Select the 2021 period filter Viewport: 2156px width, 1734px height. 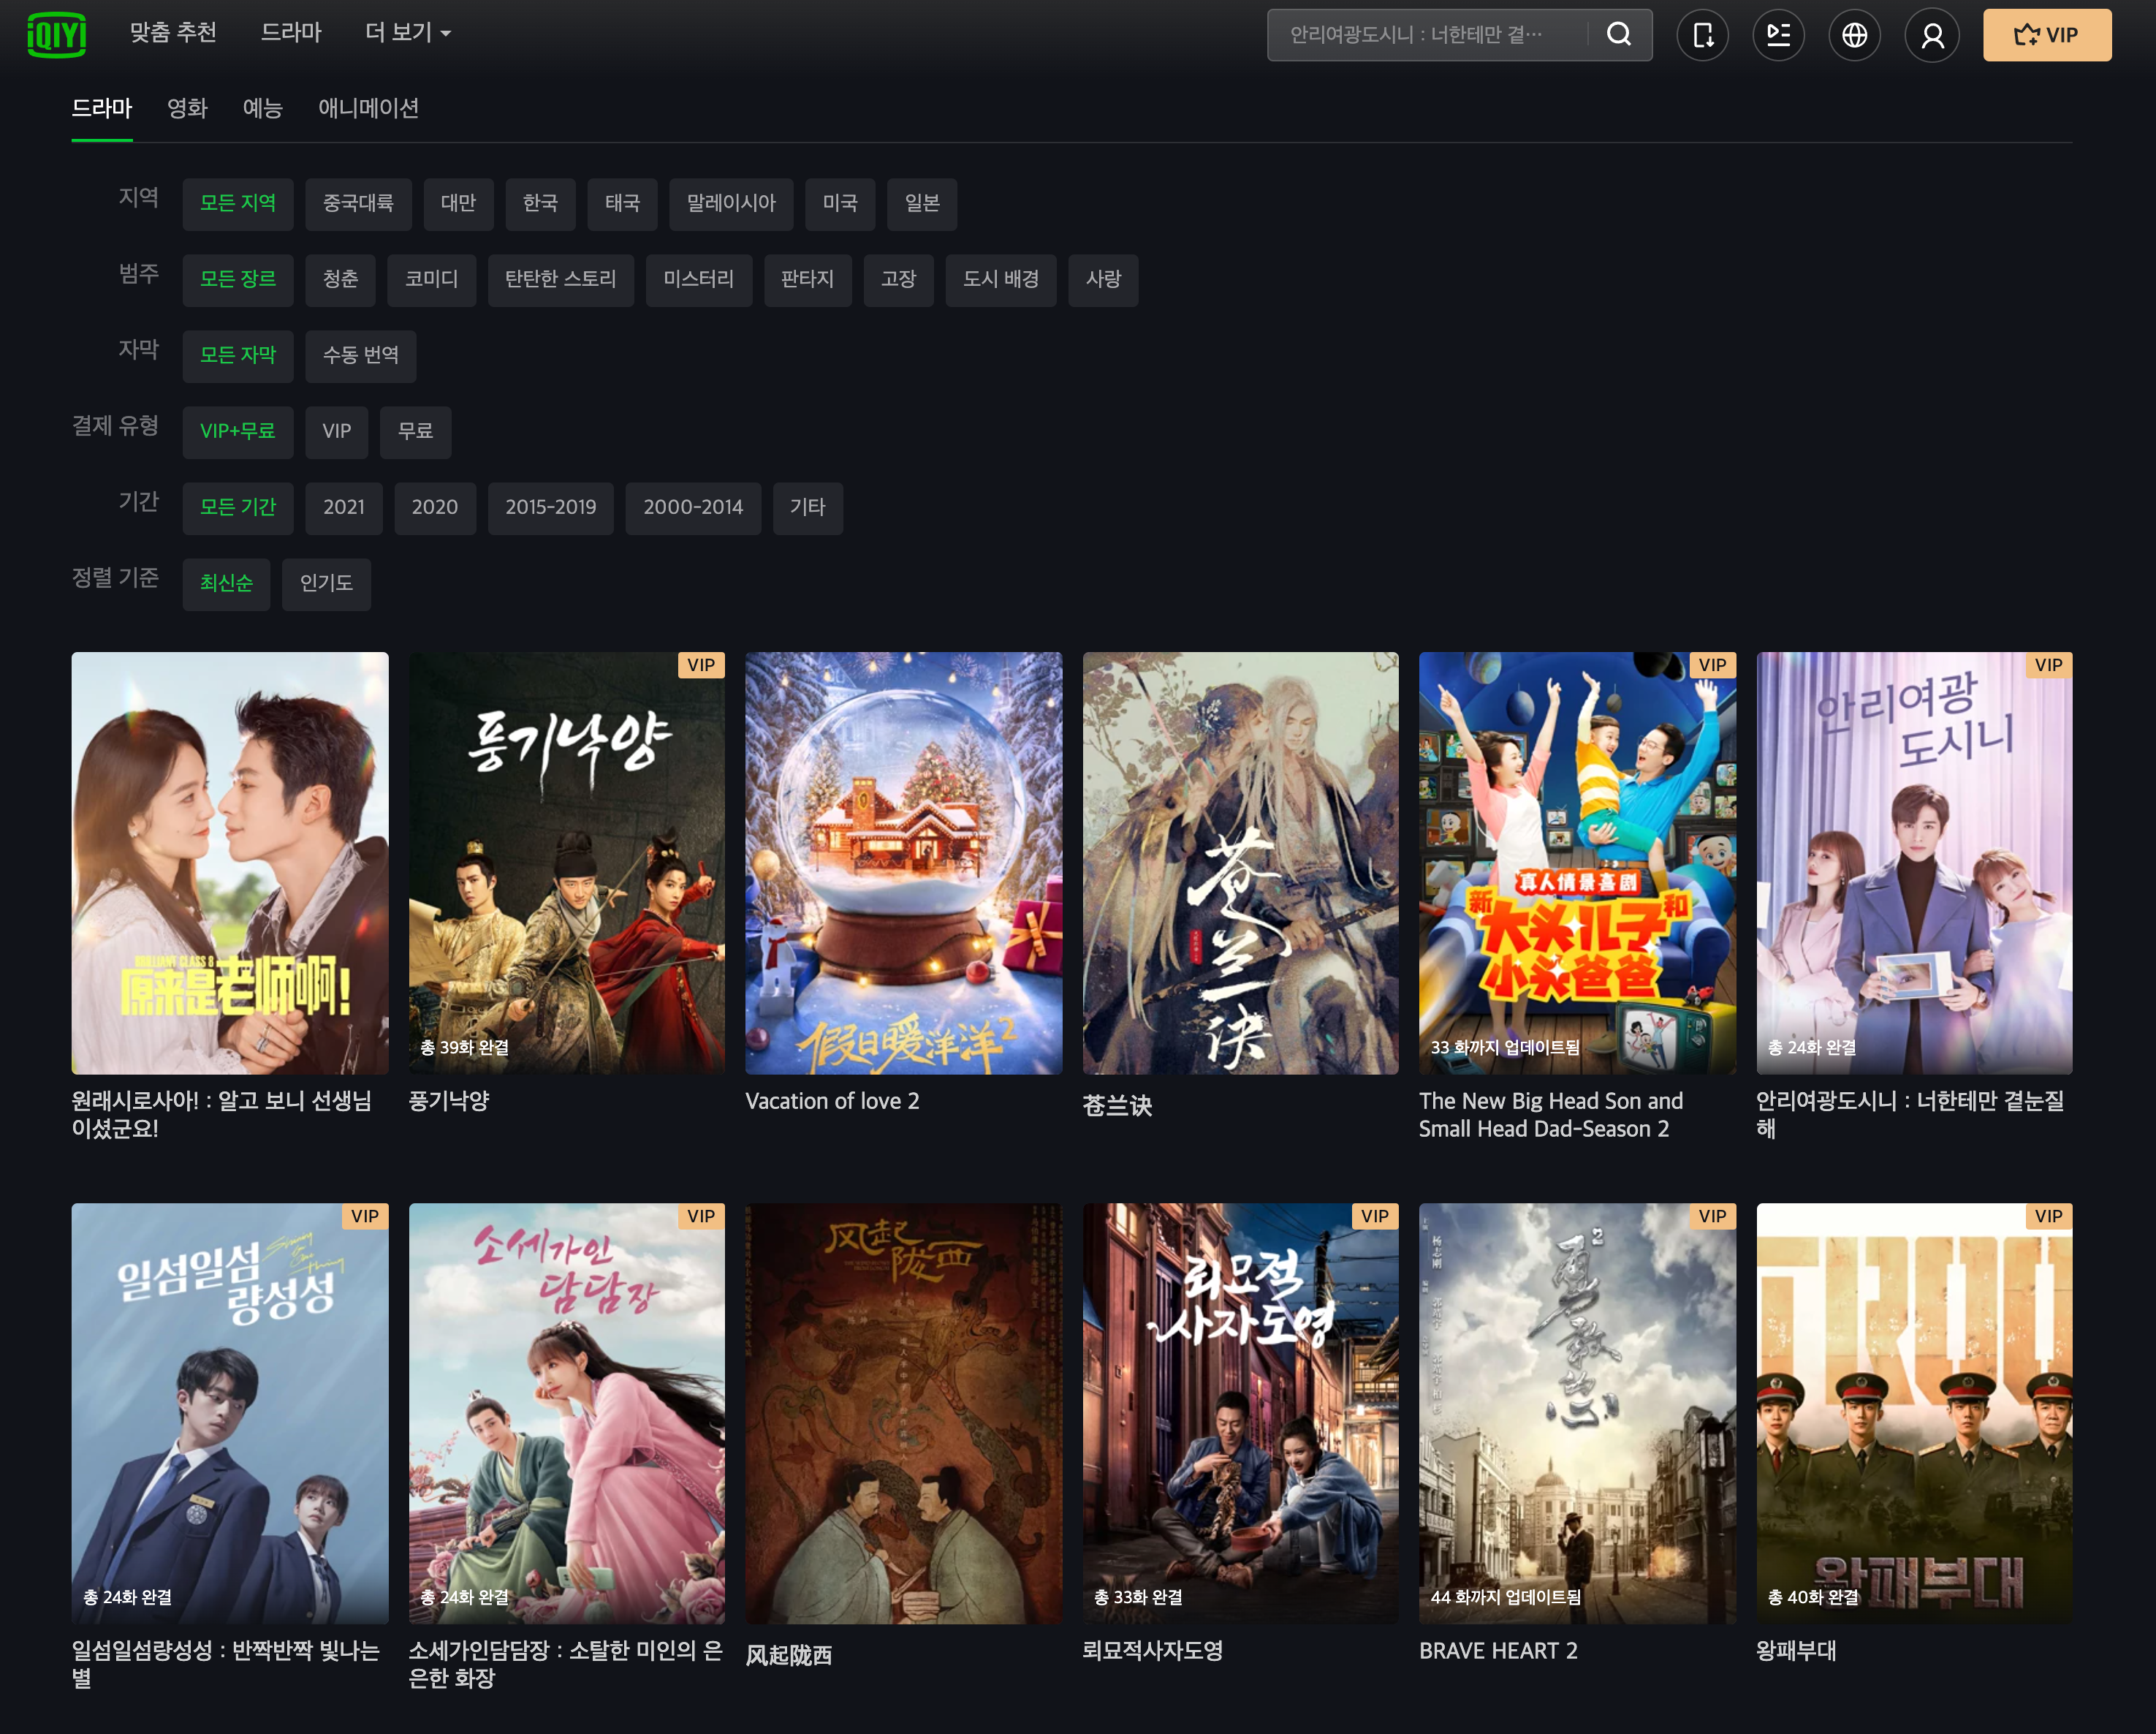(343, 507)
